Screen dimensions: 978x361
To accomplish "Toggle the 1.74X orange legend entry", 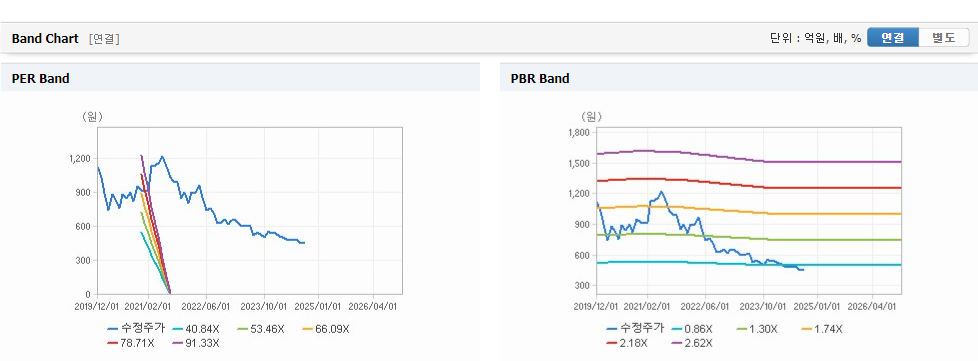I will pyautogui.click(x=823, y=329).
